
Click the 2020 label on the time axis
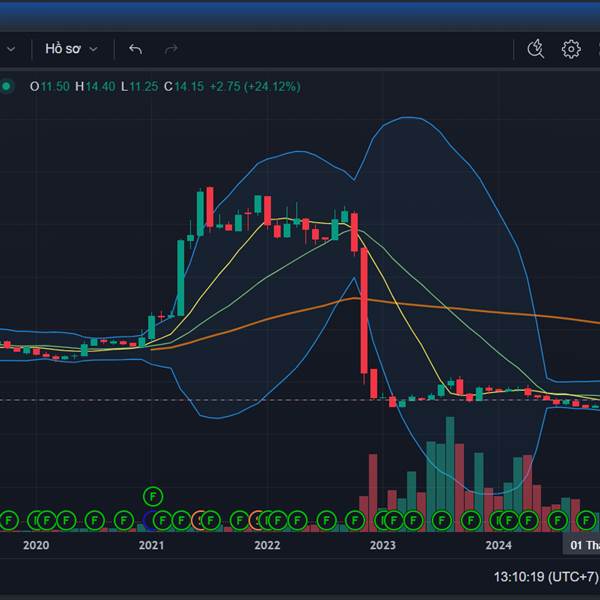35,545
